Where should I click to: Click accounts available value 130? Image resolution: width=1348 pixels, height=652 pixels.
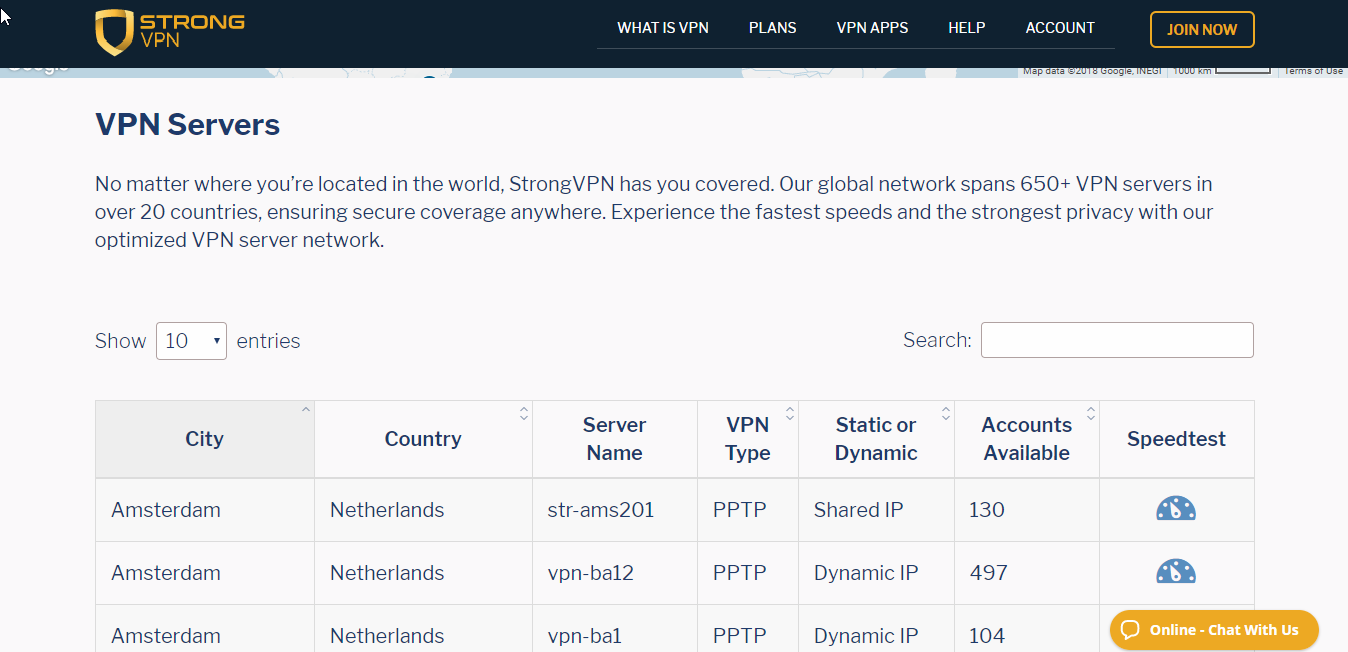[x=987, y=510]
